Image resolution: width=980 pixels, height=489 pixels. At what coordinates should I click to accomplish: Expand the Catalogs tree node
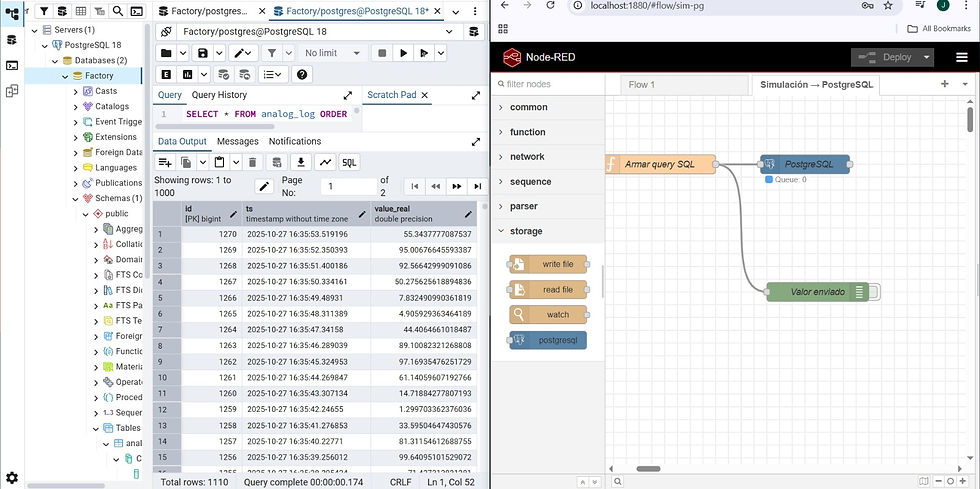tap(76, 106)
